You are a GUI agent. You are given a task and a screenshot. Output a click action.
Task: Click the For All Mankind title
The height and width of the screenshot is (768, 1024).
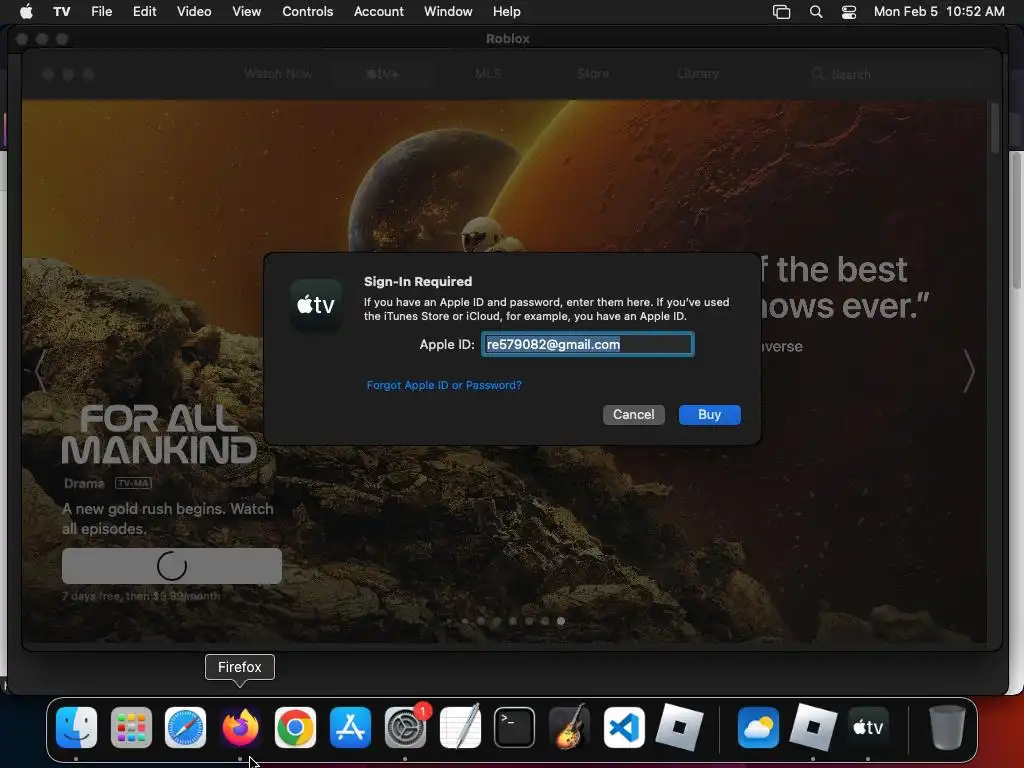159,434
